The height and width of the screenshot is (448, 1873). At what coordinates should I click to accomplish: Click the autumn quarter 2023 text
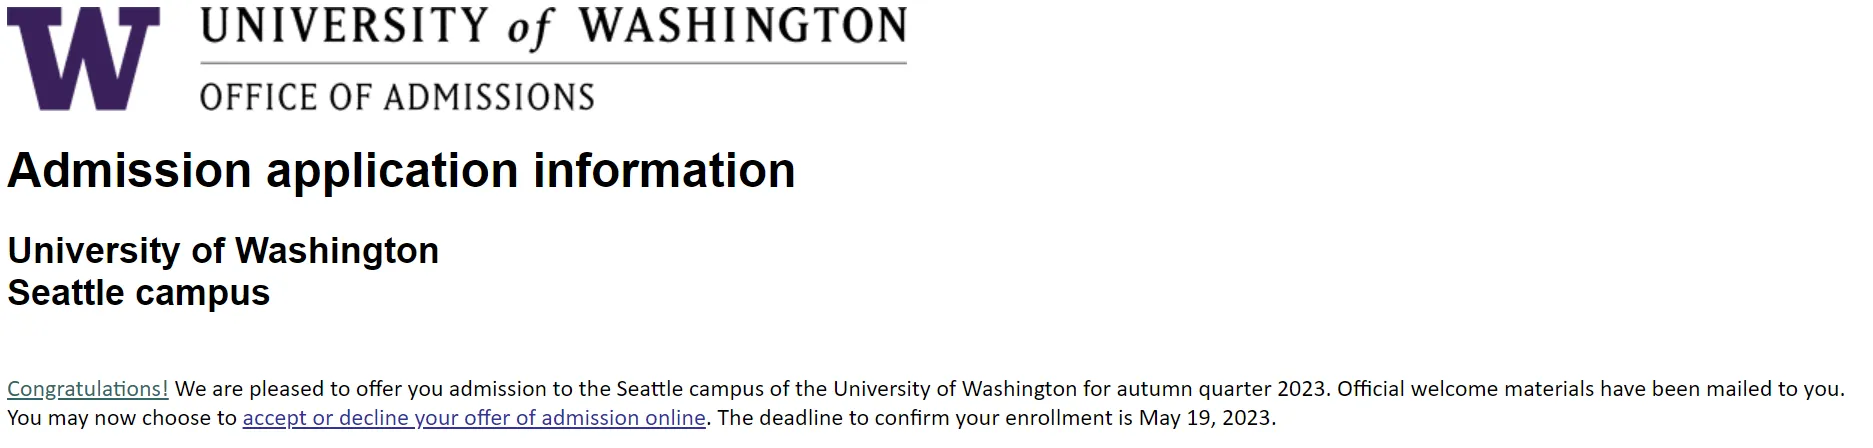[1223, 389]
